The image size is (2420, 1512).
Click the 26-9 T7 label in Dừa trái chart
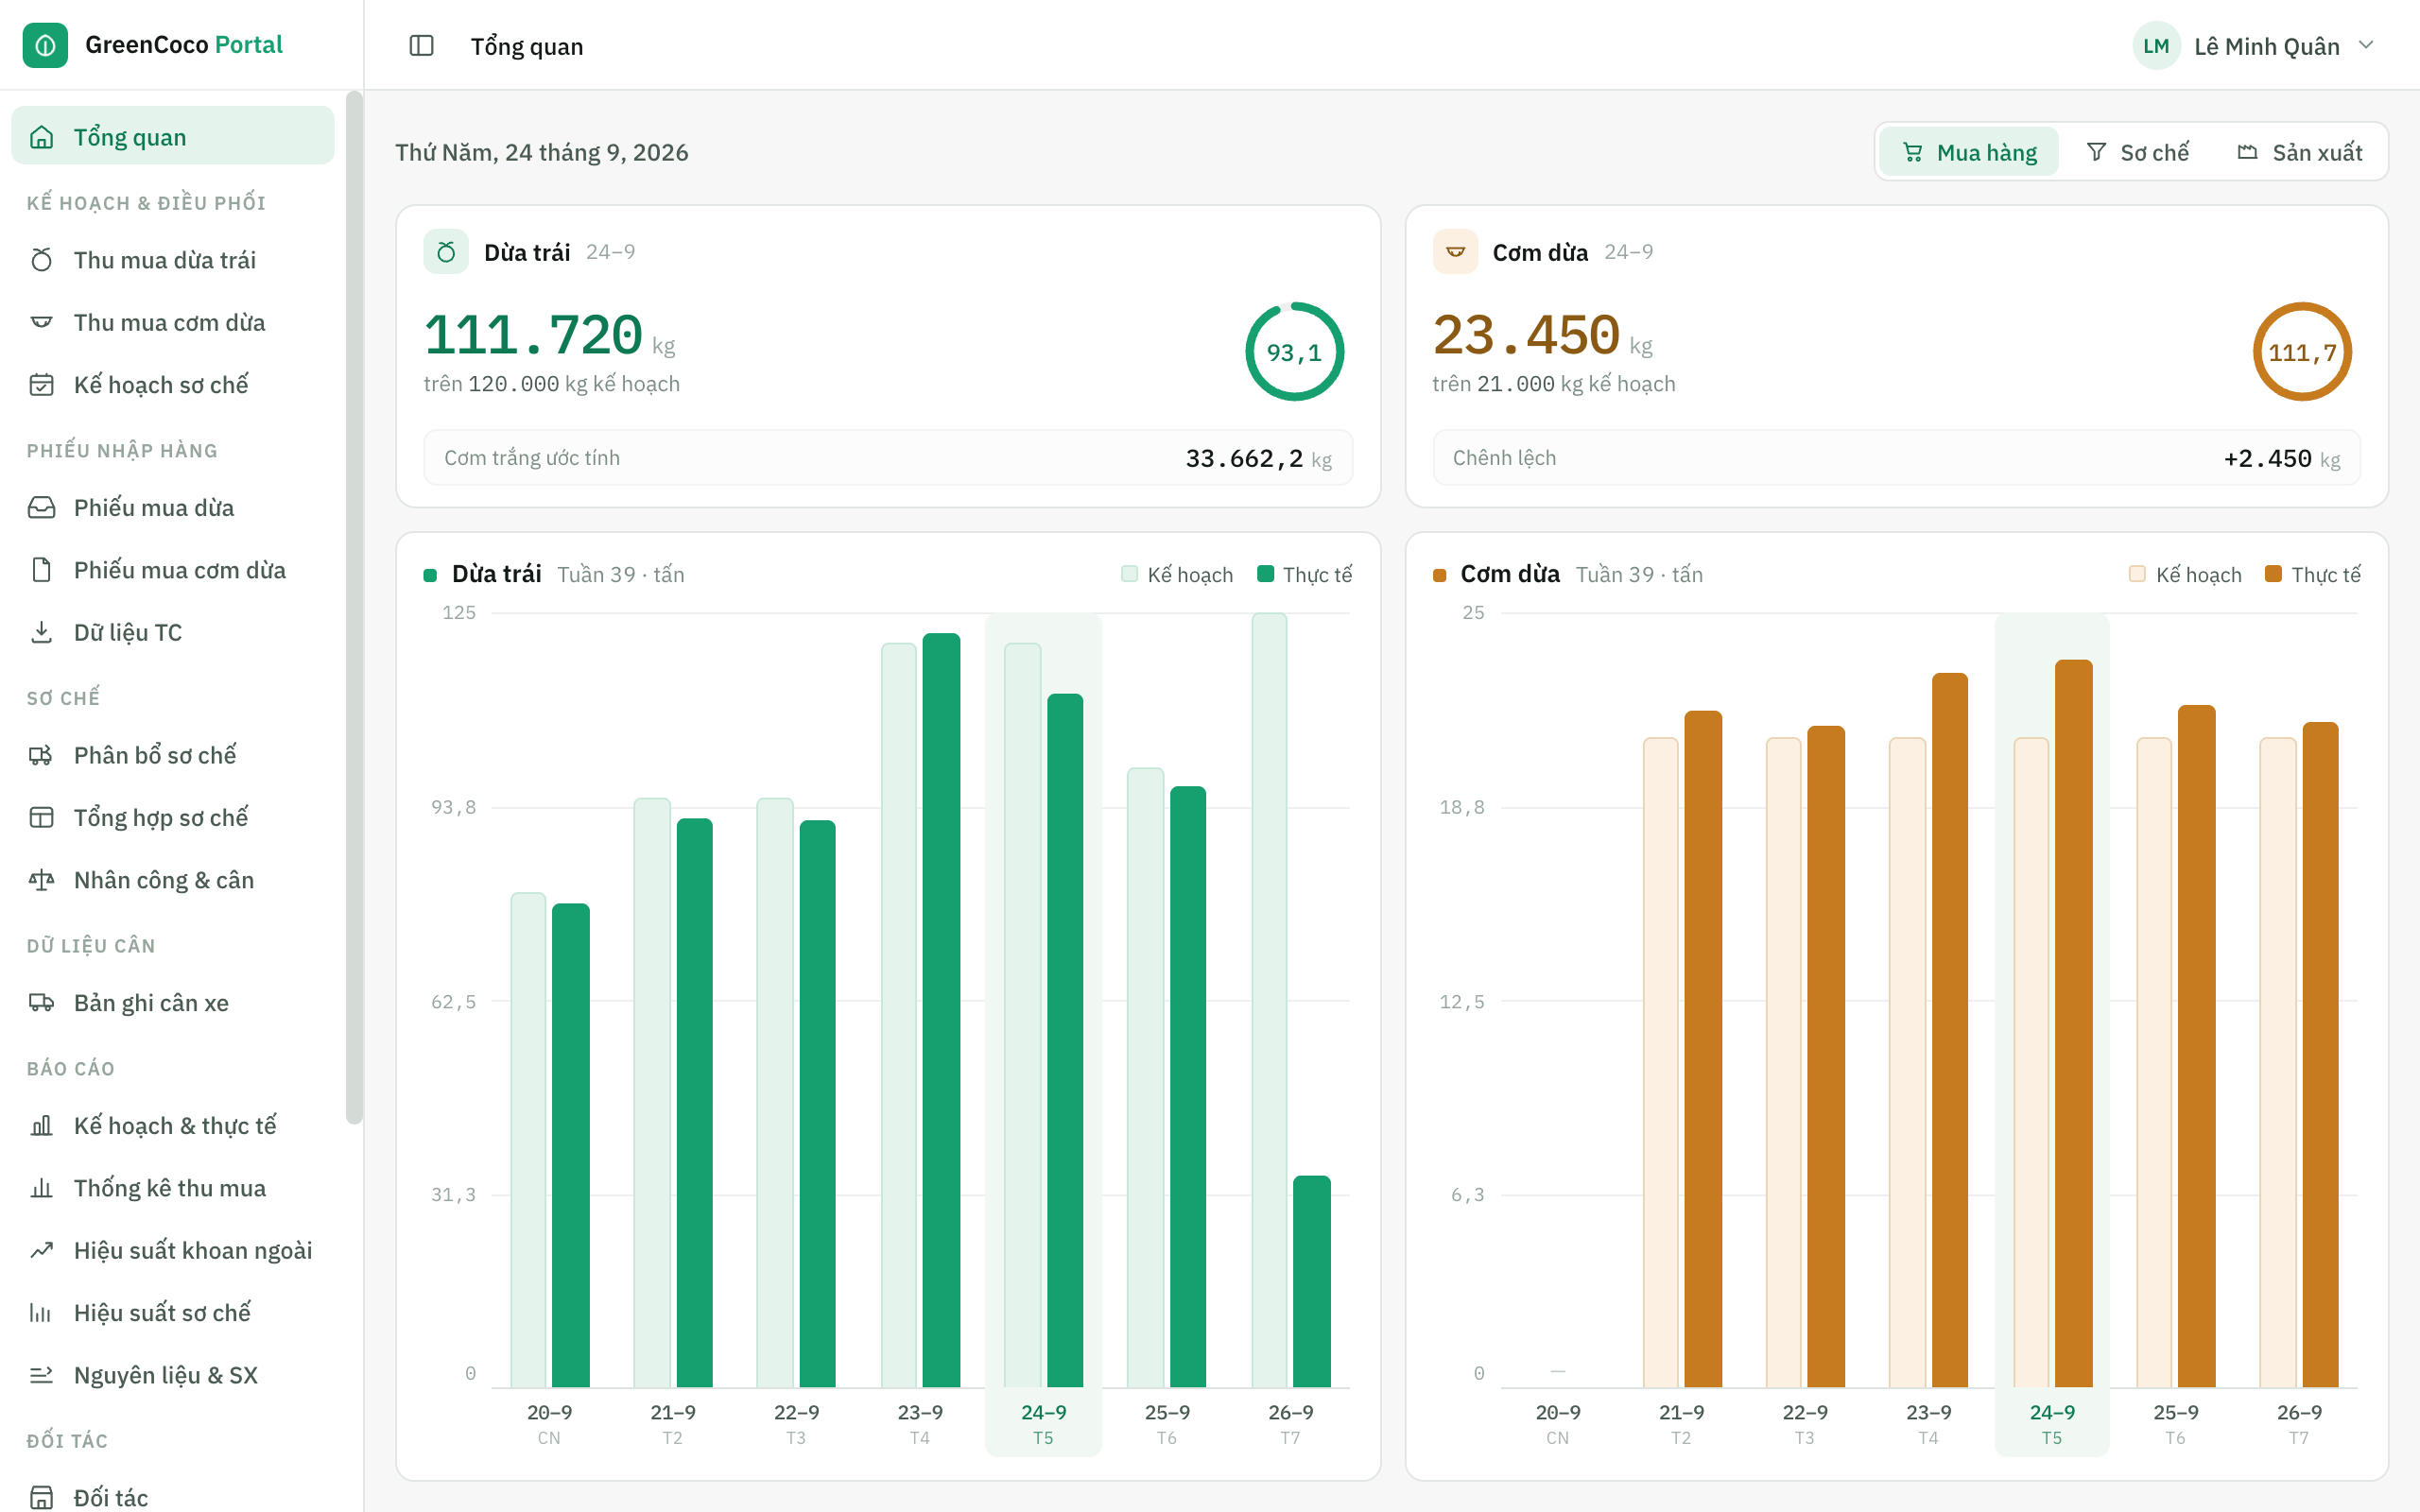[1290, 1424]
